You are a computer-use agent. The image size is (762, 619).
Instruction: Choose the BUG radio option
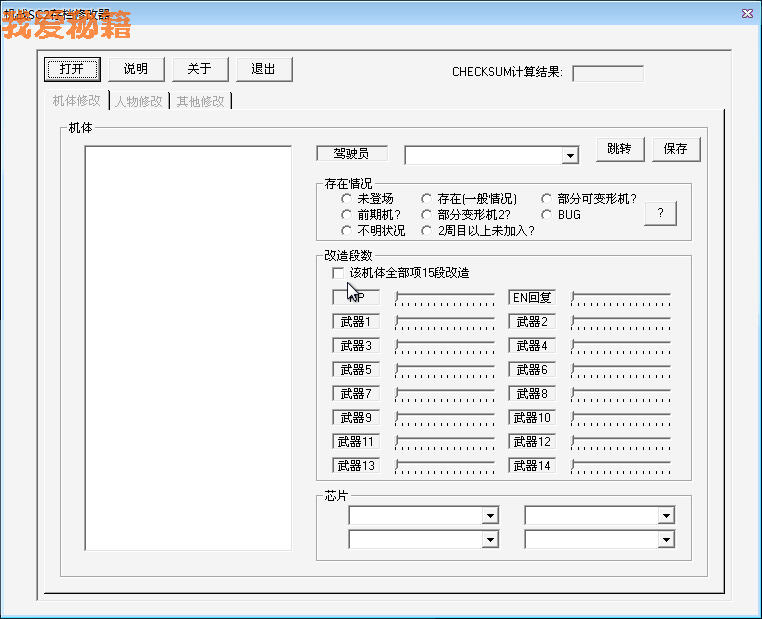coord(547,214)
